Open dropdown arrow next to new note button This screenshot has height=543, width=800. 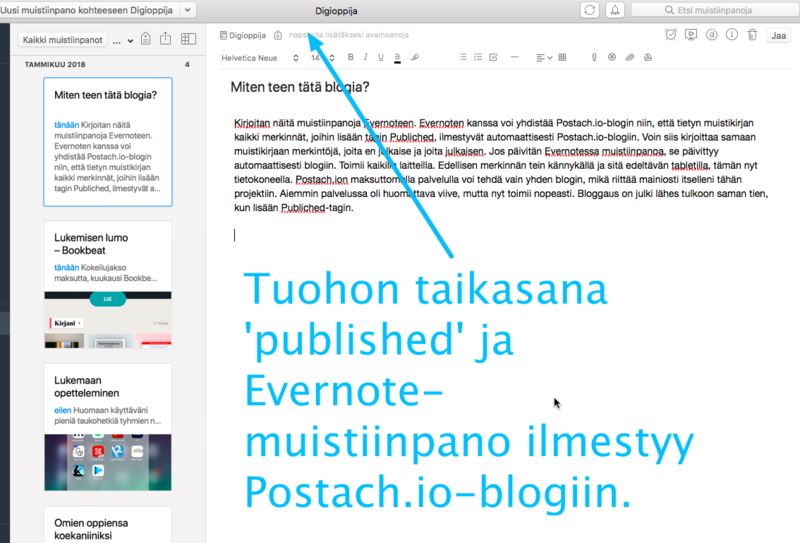point(188,10)
